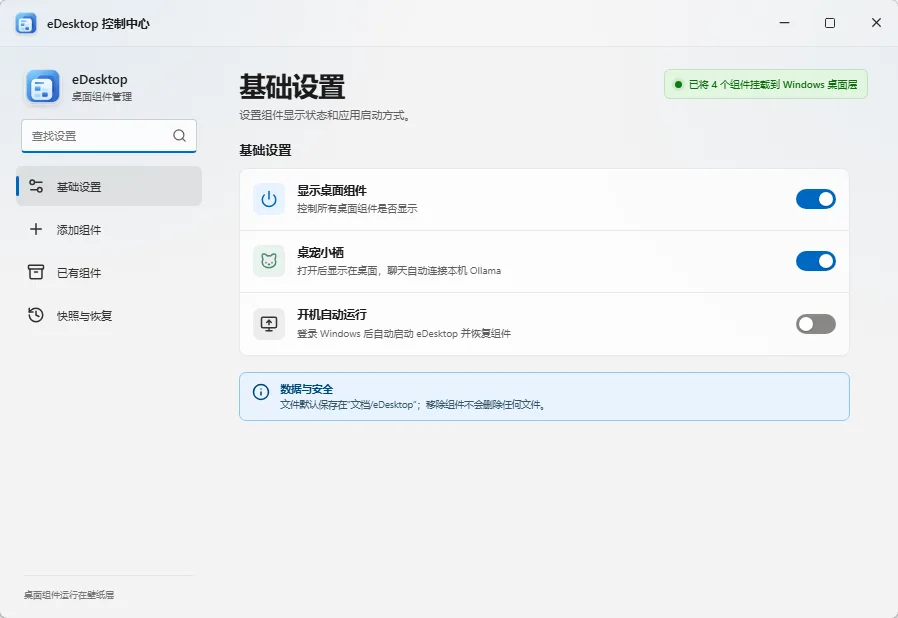Click the cat icon beside 桌宠小栖
The width and height of the screenshot is (898, 618).
click(269, 261)
